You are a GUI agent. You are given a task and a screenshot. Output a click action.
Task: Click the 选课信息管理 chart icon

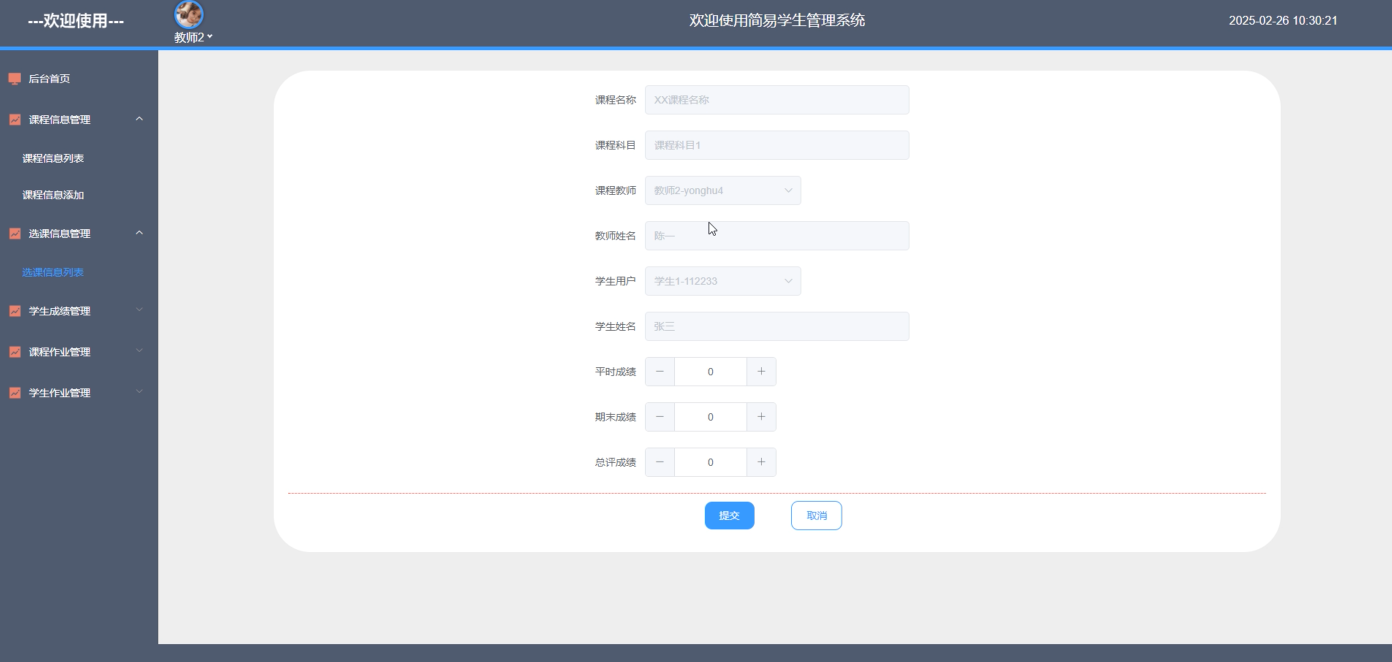(x=15, y=234)
